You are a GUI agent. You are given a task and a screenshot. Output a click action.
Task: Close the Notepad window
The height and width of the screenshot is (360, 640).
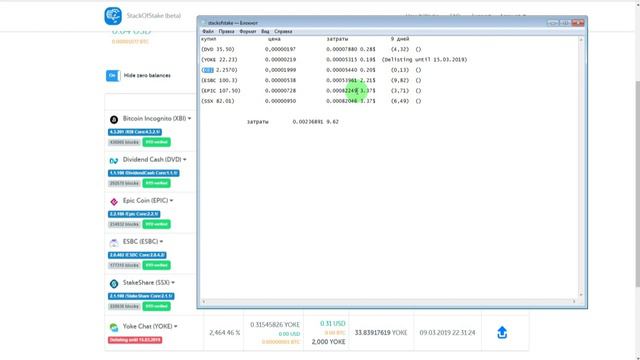578,23
